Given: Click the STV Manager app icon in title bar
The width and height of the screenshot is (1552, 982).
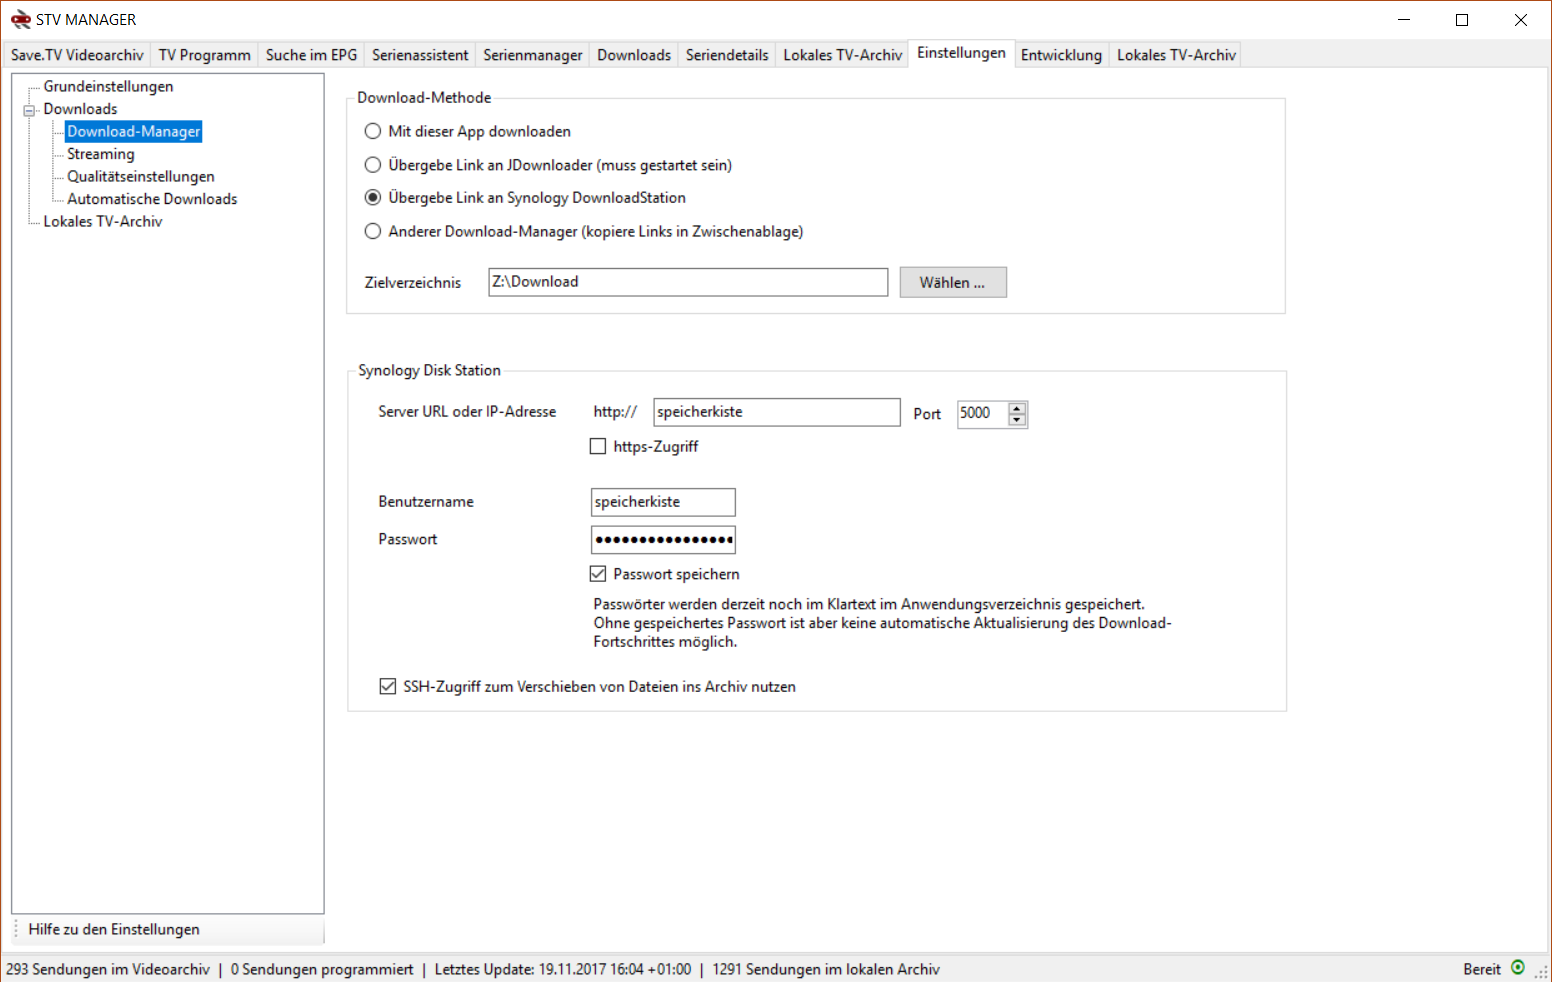Looking at the screenshot, I should tap(20, 20).
